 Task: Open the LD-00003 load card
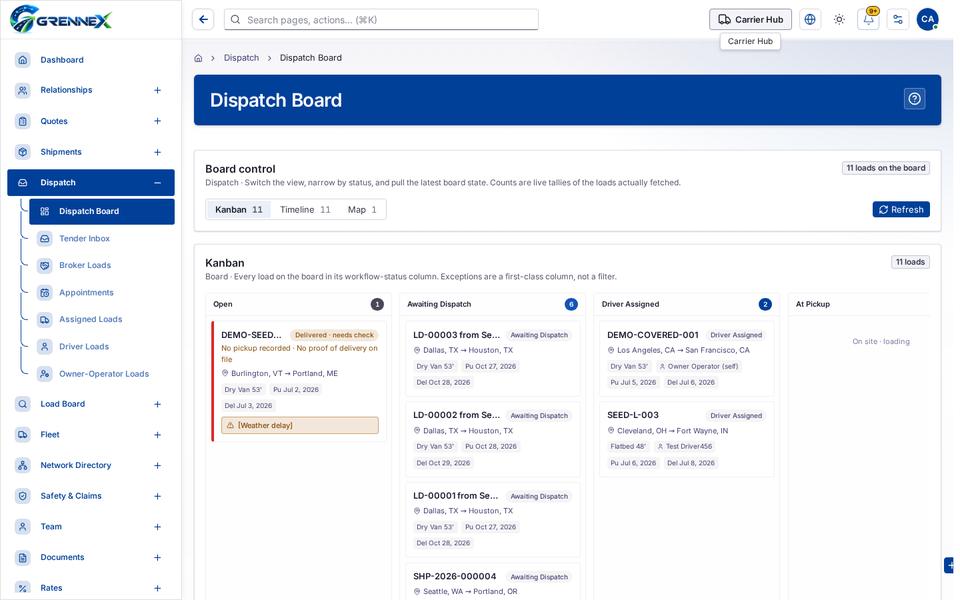[493, 359]
